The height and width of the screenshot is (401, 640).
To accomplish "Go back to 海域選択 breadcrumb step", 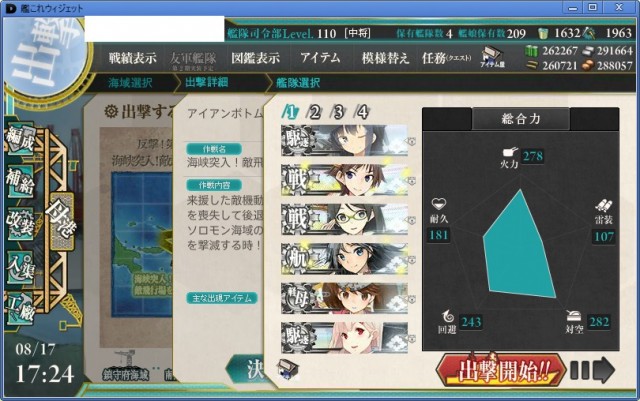I will 130,83.
